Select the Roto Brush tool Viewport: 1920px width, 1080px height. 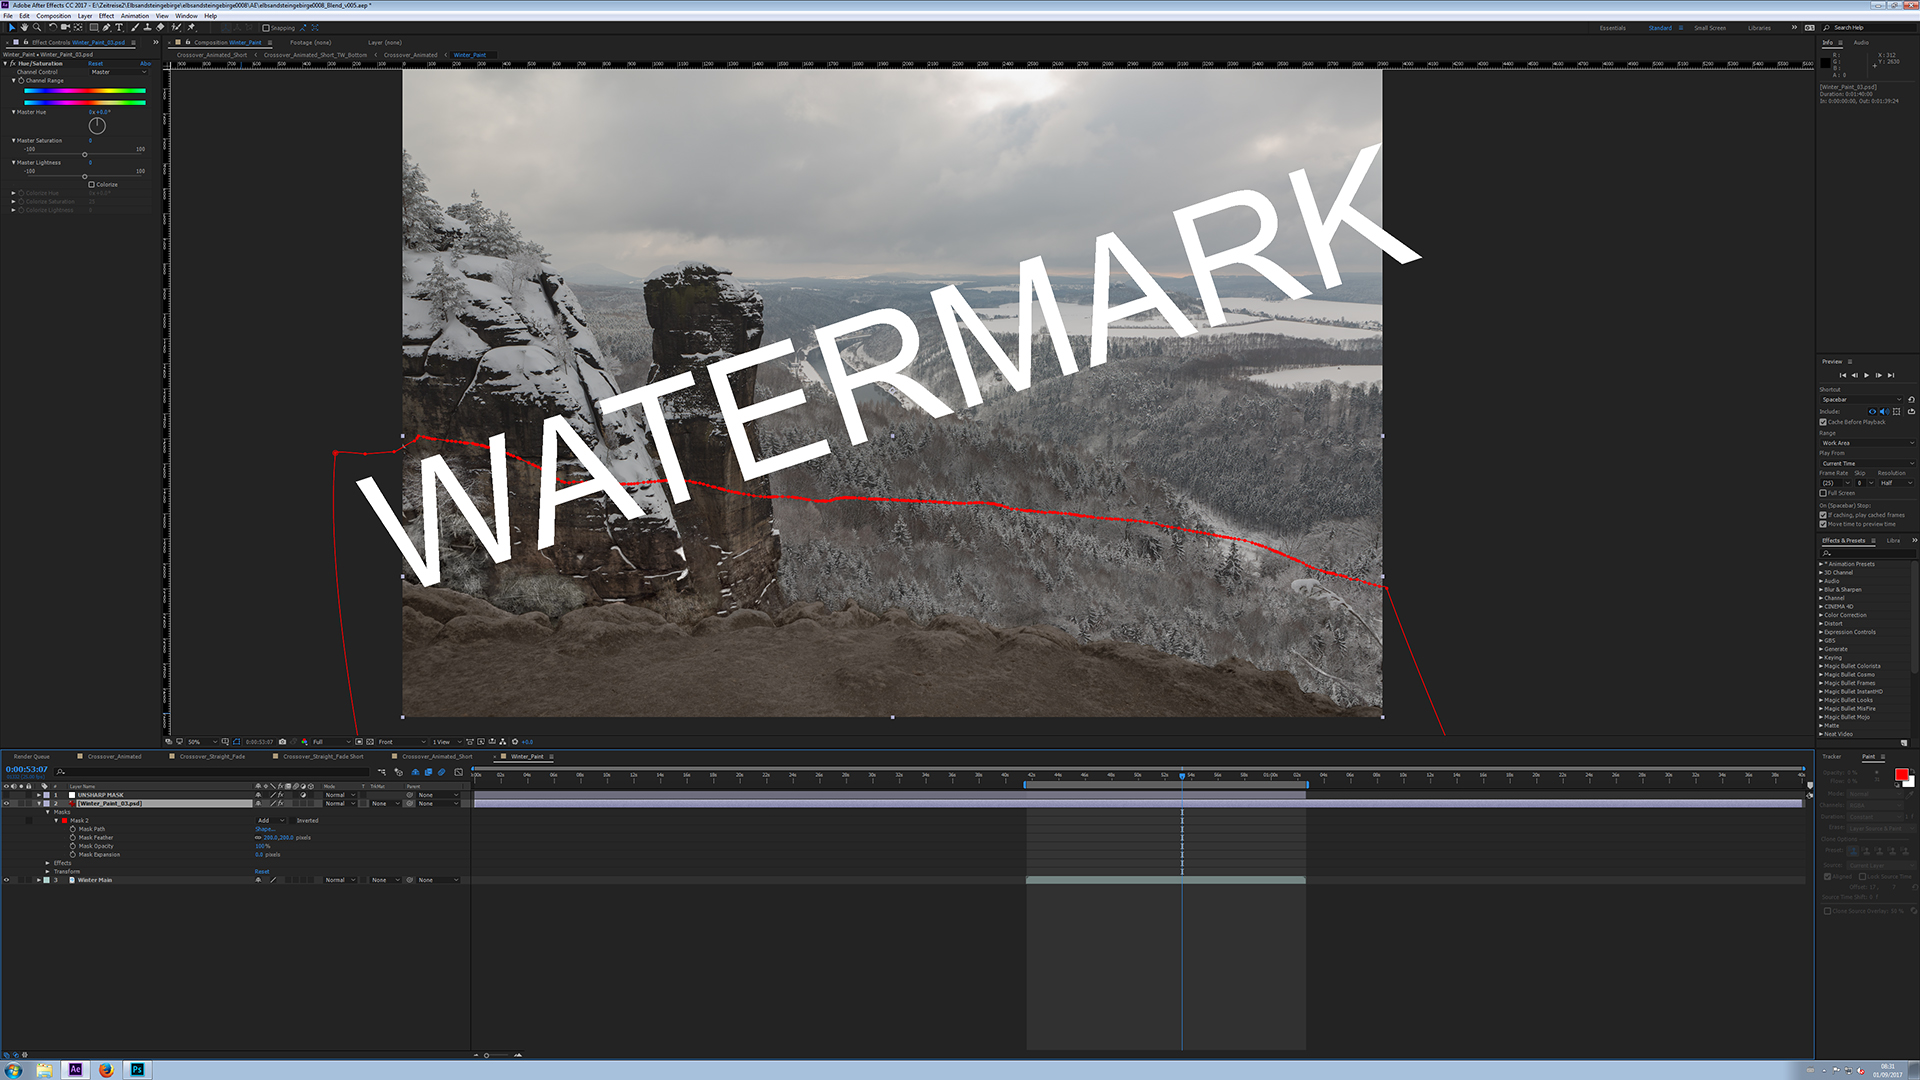pyautogui.click(x=176, y=27)
